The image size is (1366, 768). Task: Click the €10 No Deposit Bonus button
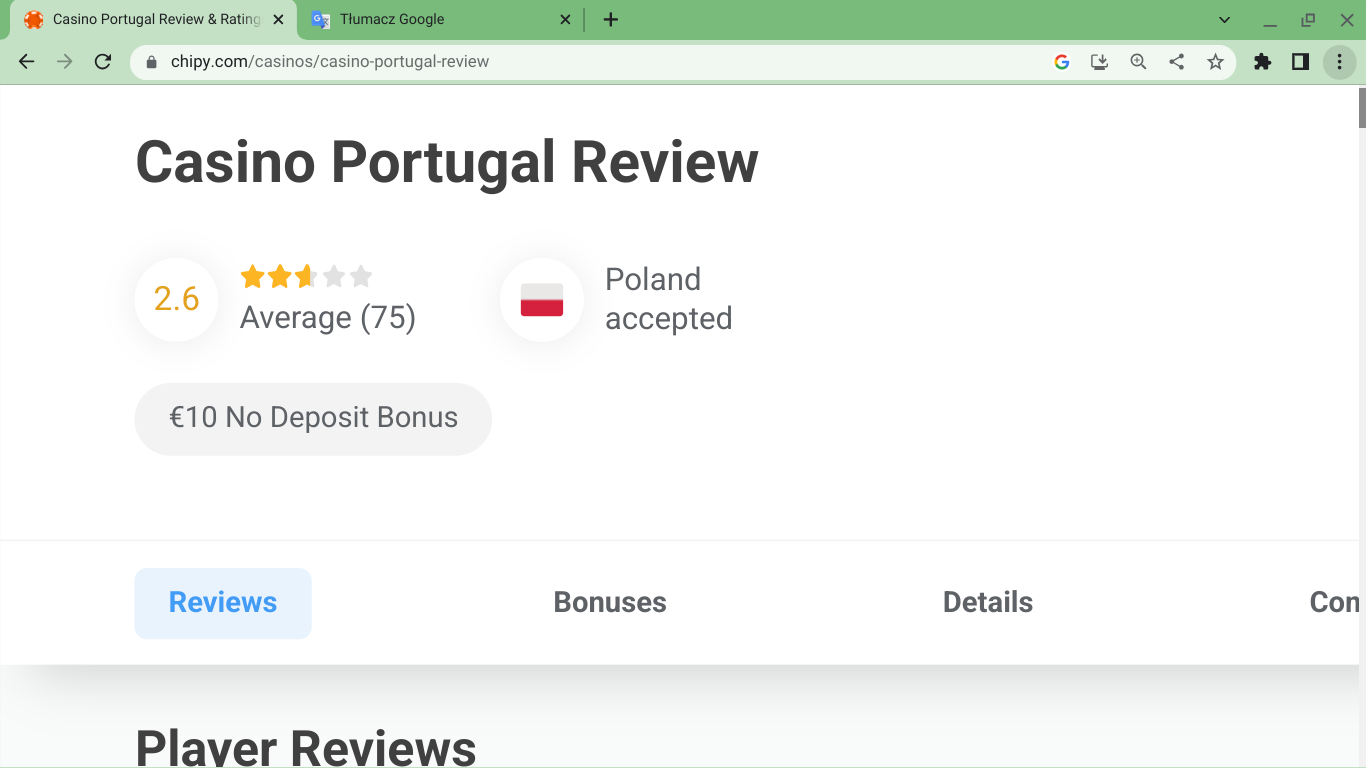(x=313, y=418)
